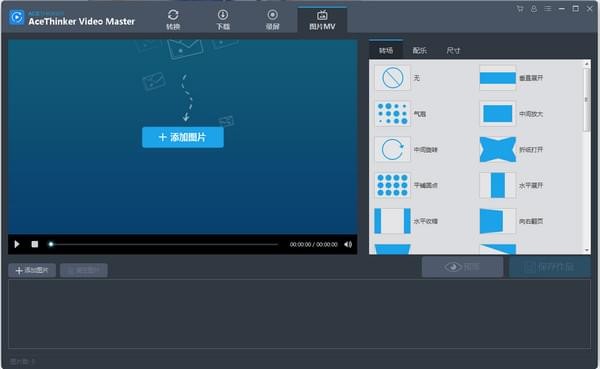
Task: Switch to the 配乐 music tab
Action: [x=419, y=50]
